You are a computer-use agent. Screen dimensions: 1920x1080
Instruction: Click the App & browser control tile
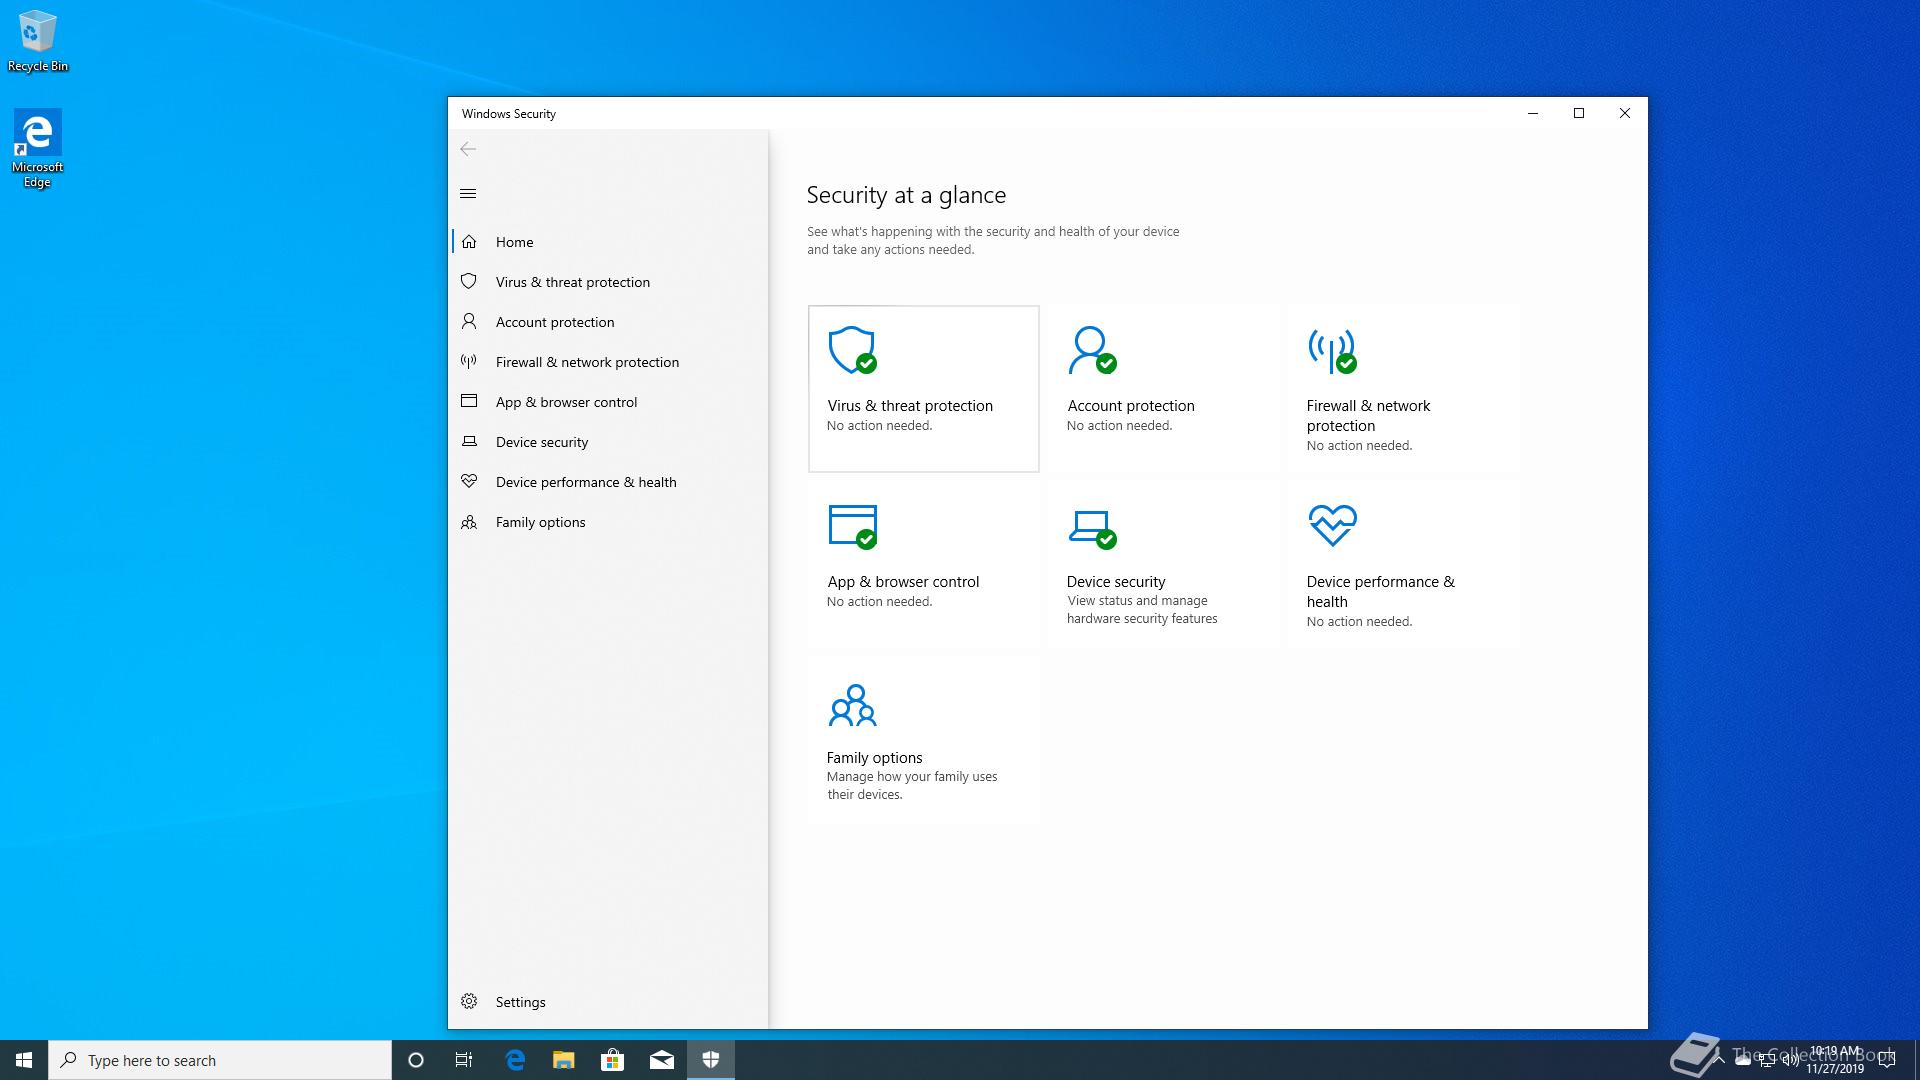[x=923, y=565]
